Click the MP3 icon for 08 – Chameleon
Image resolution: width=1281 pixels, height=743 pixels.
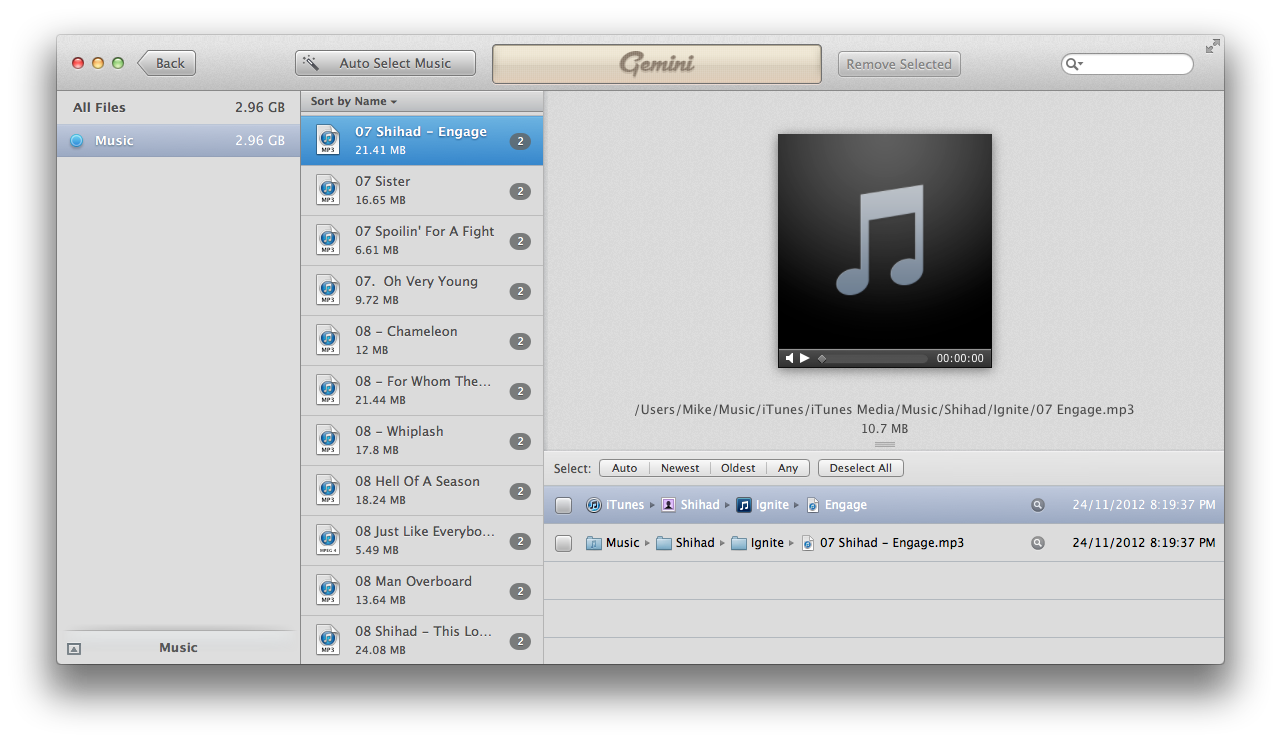(328, 340)
